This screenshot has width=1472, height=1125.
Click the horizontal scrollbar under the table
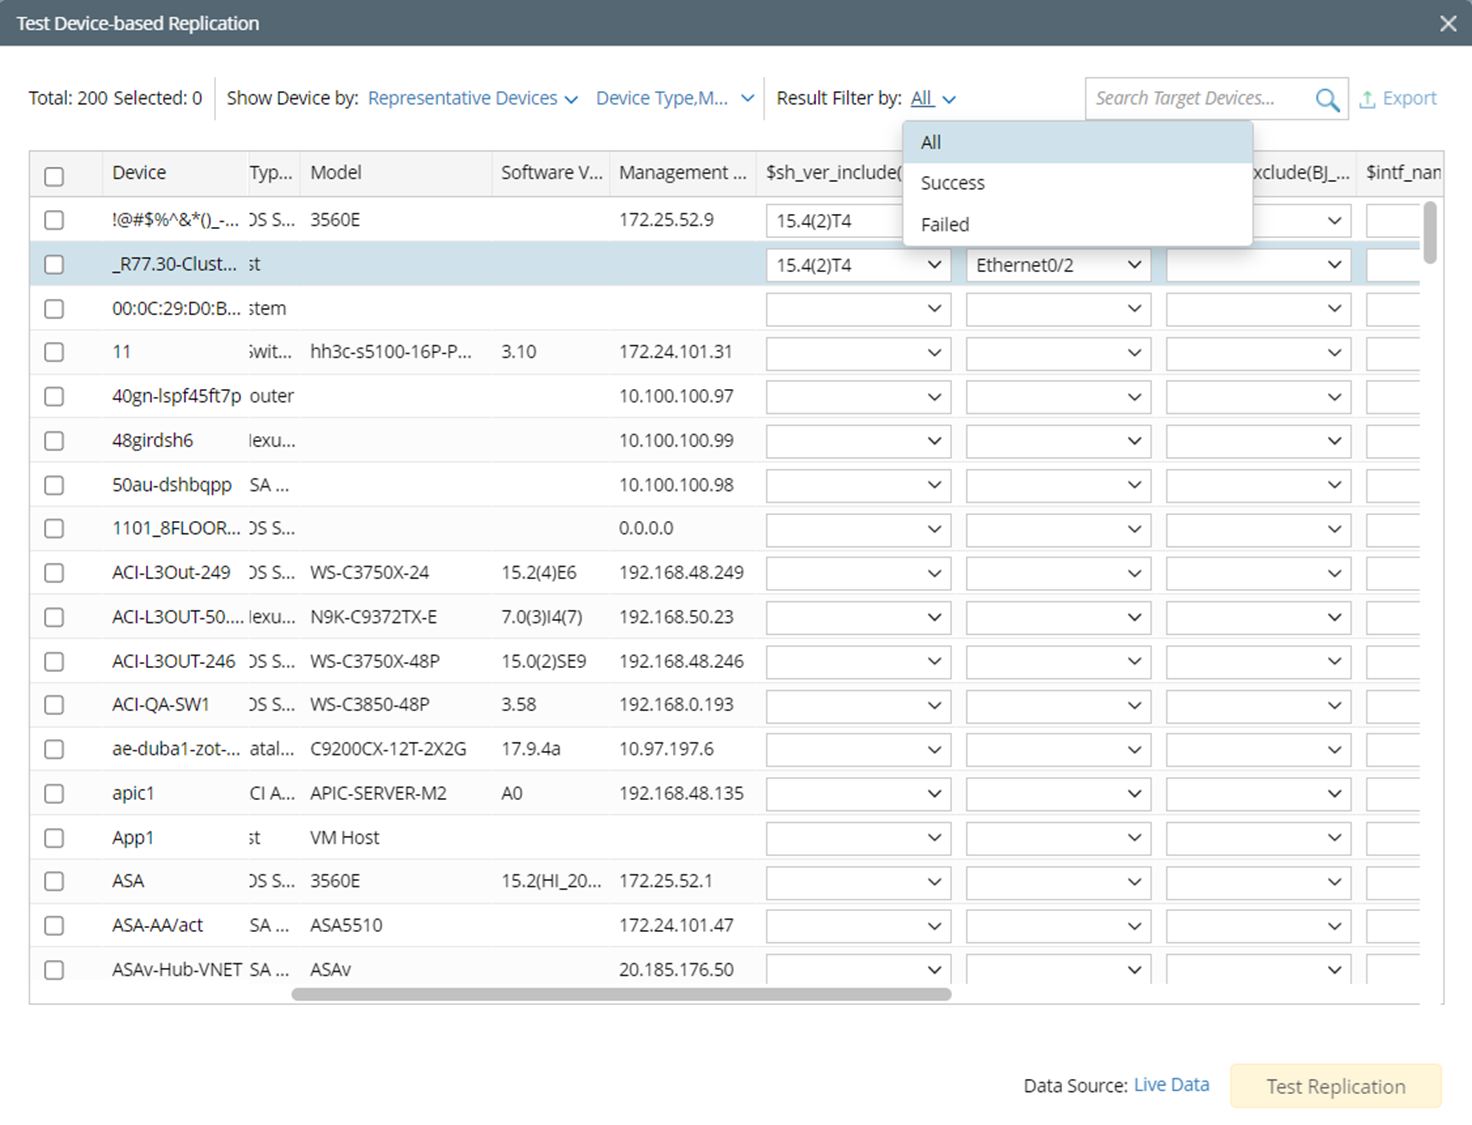(x=620, y=994)
